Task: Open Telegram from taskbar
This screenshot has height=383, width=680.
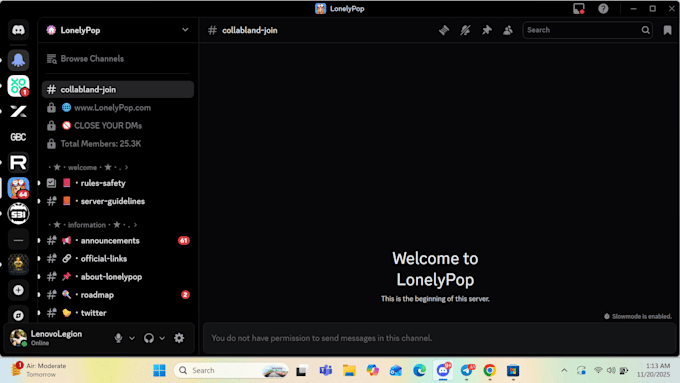Action: [467, 370]
